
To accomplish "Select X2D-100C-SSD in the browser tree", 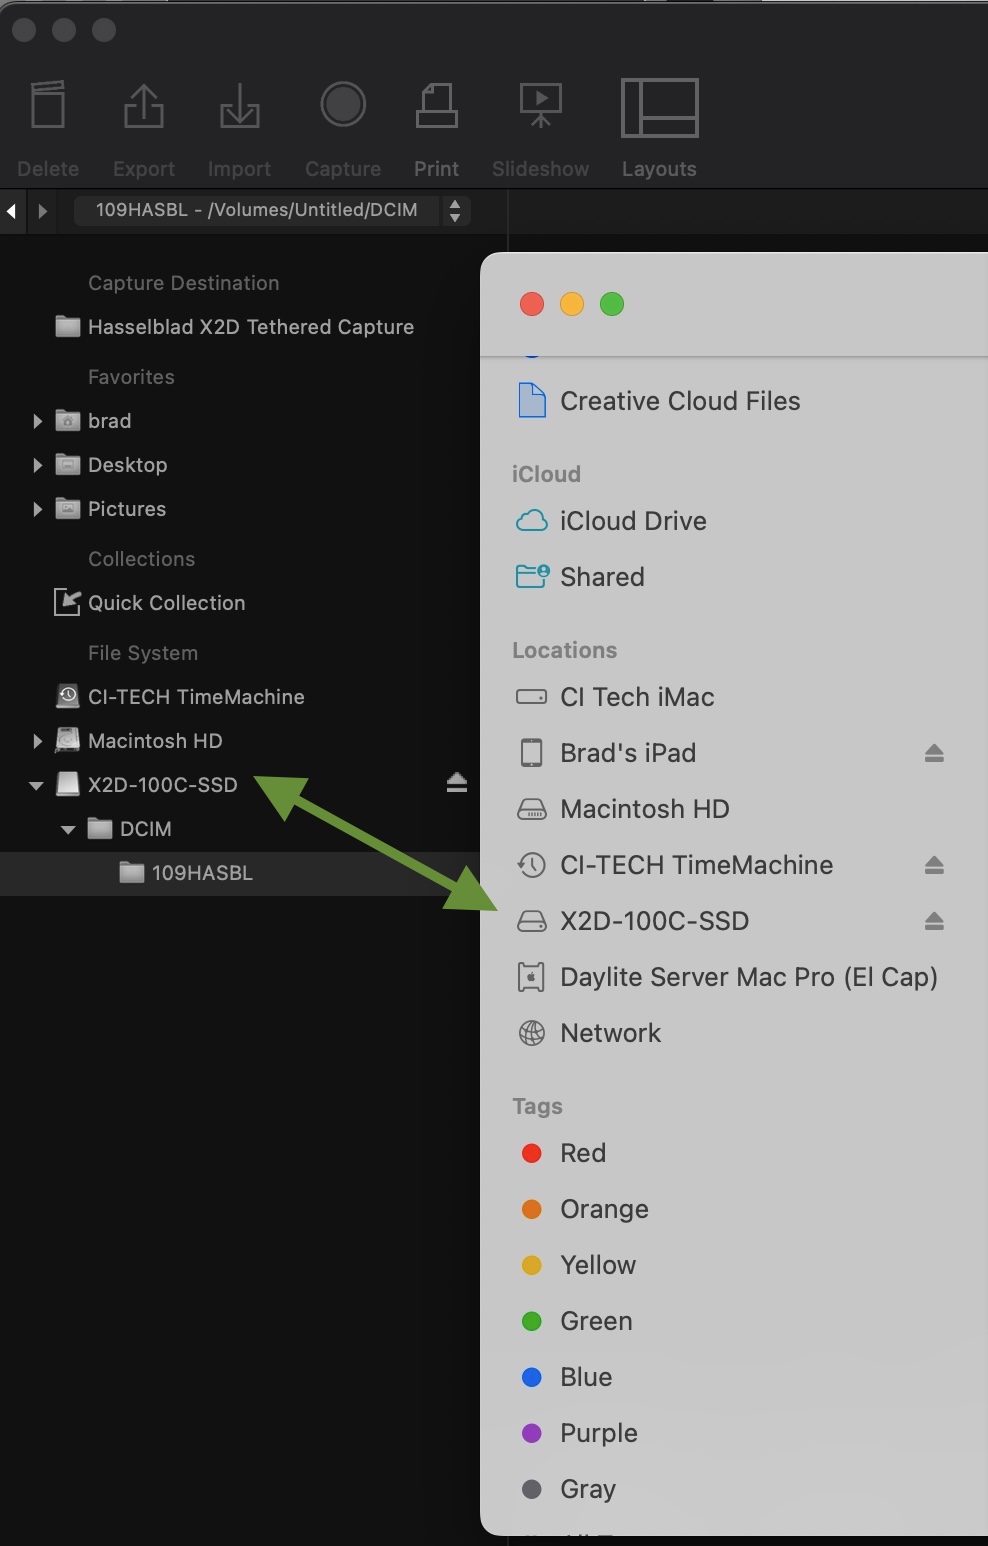I will click(162, 785).
